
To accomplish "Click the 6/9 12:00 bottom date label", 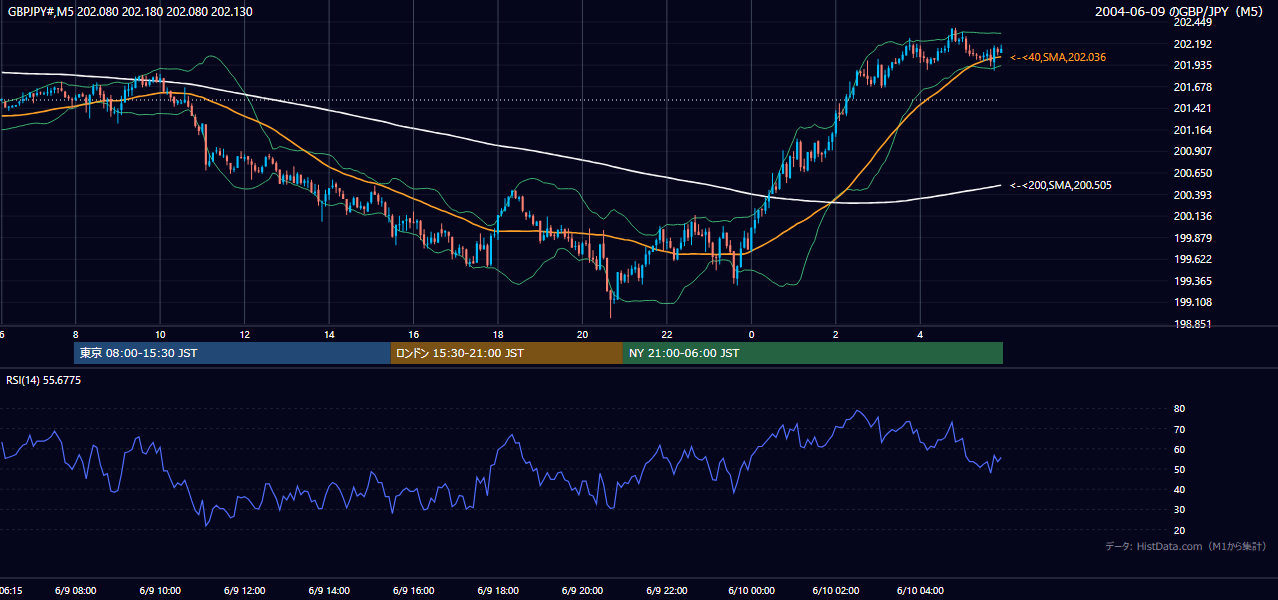I will tap(245, 591).
